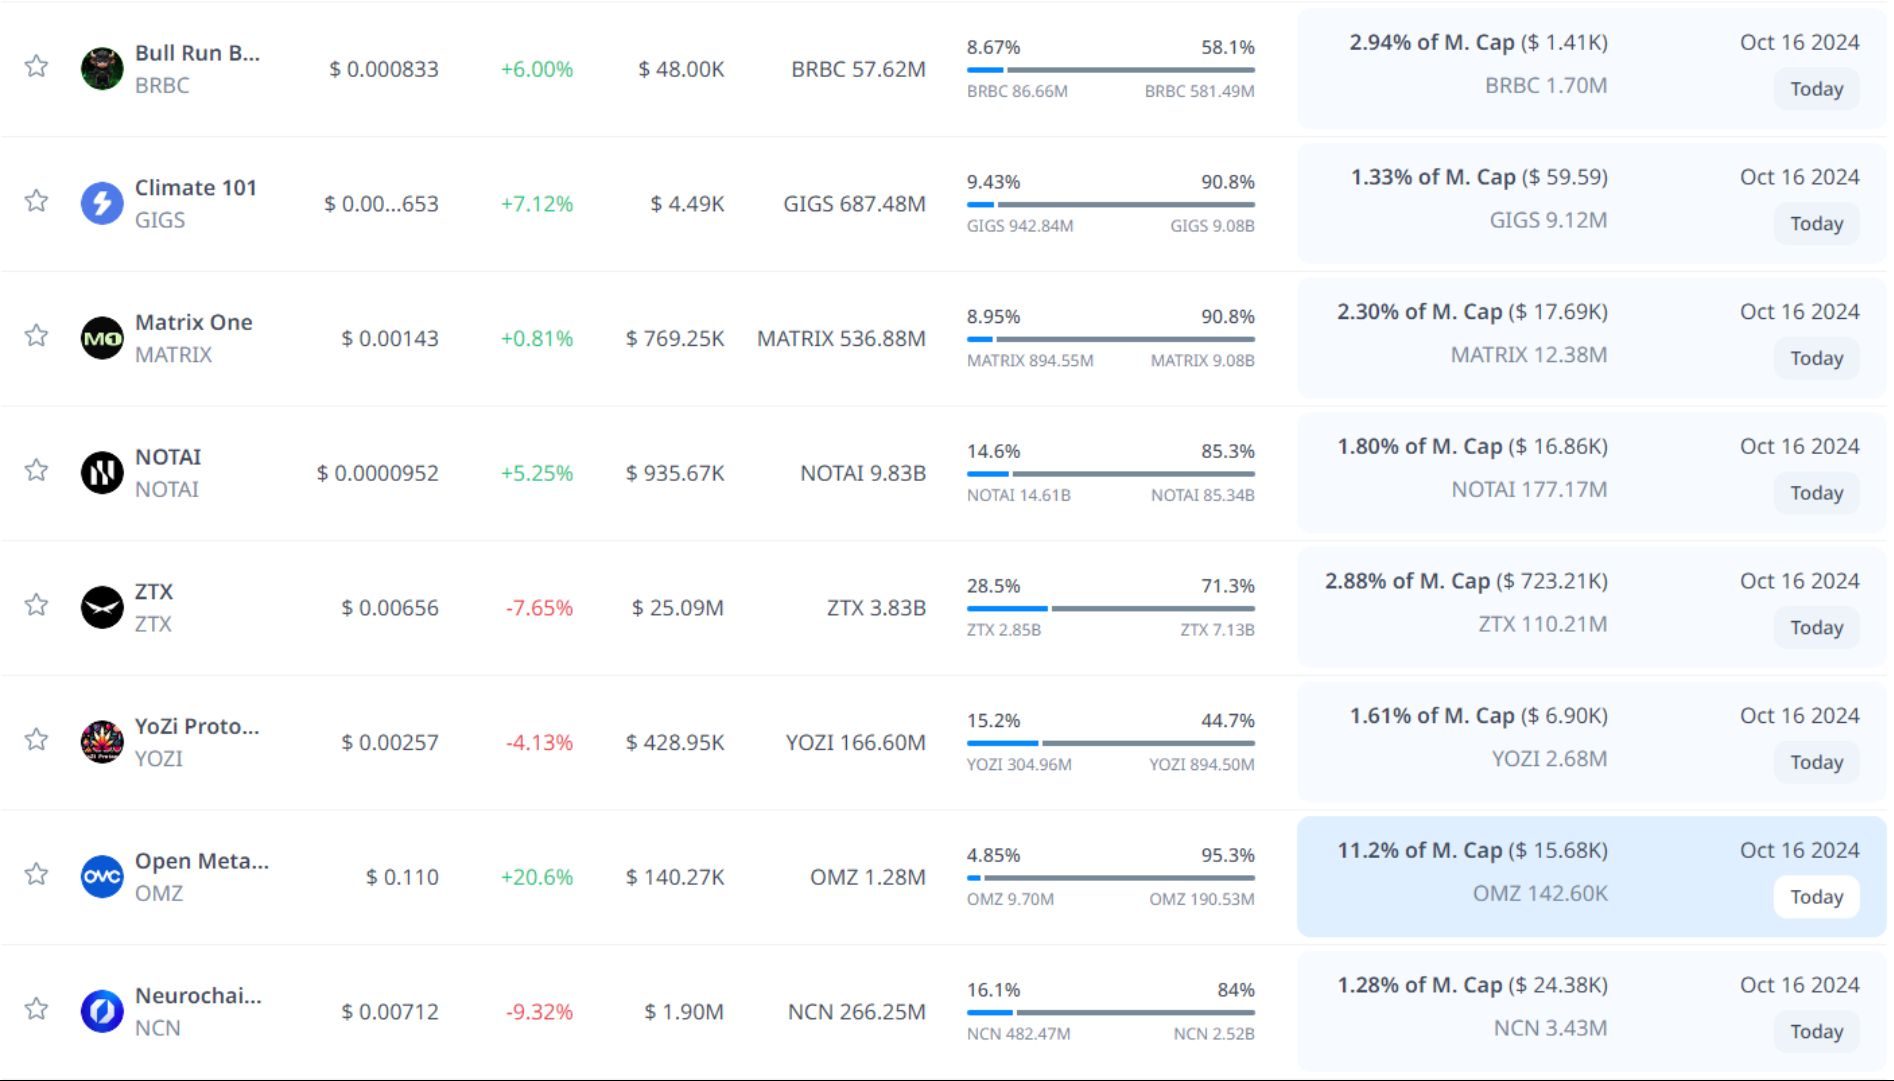This screenshot has width=1894, height=1081.
Task: Select the NOTAI coin logo icon
Action: click(x=102, y=473)
